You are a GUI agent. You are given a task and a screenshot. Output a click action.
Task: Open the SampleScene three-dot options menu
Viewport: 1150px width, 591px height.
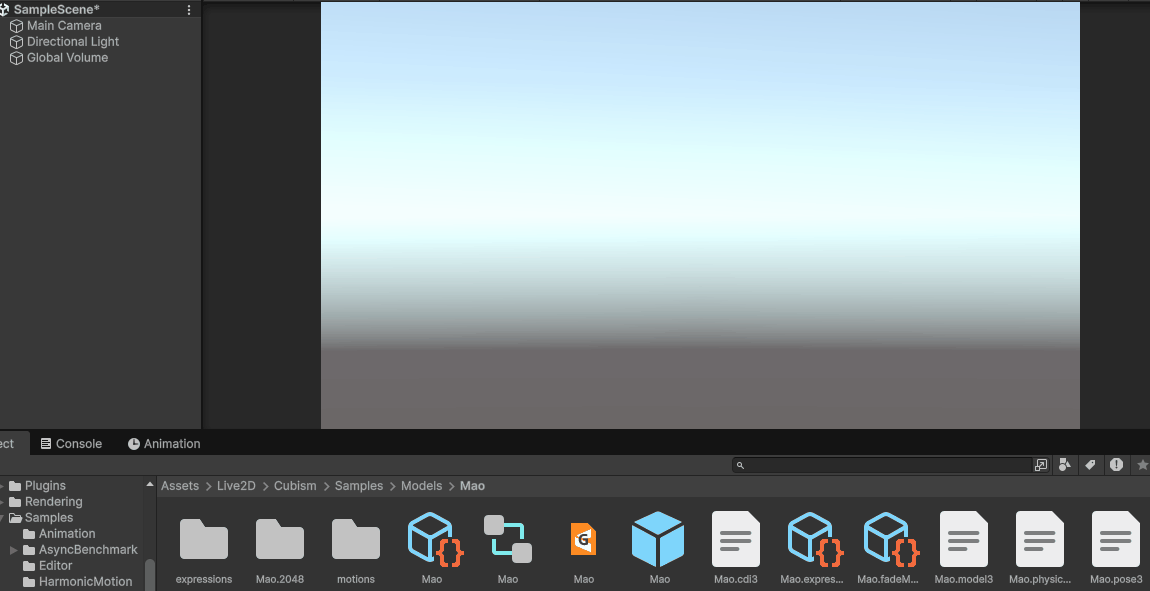pyautogui.click(x=190, y=10)
